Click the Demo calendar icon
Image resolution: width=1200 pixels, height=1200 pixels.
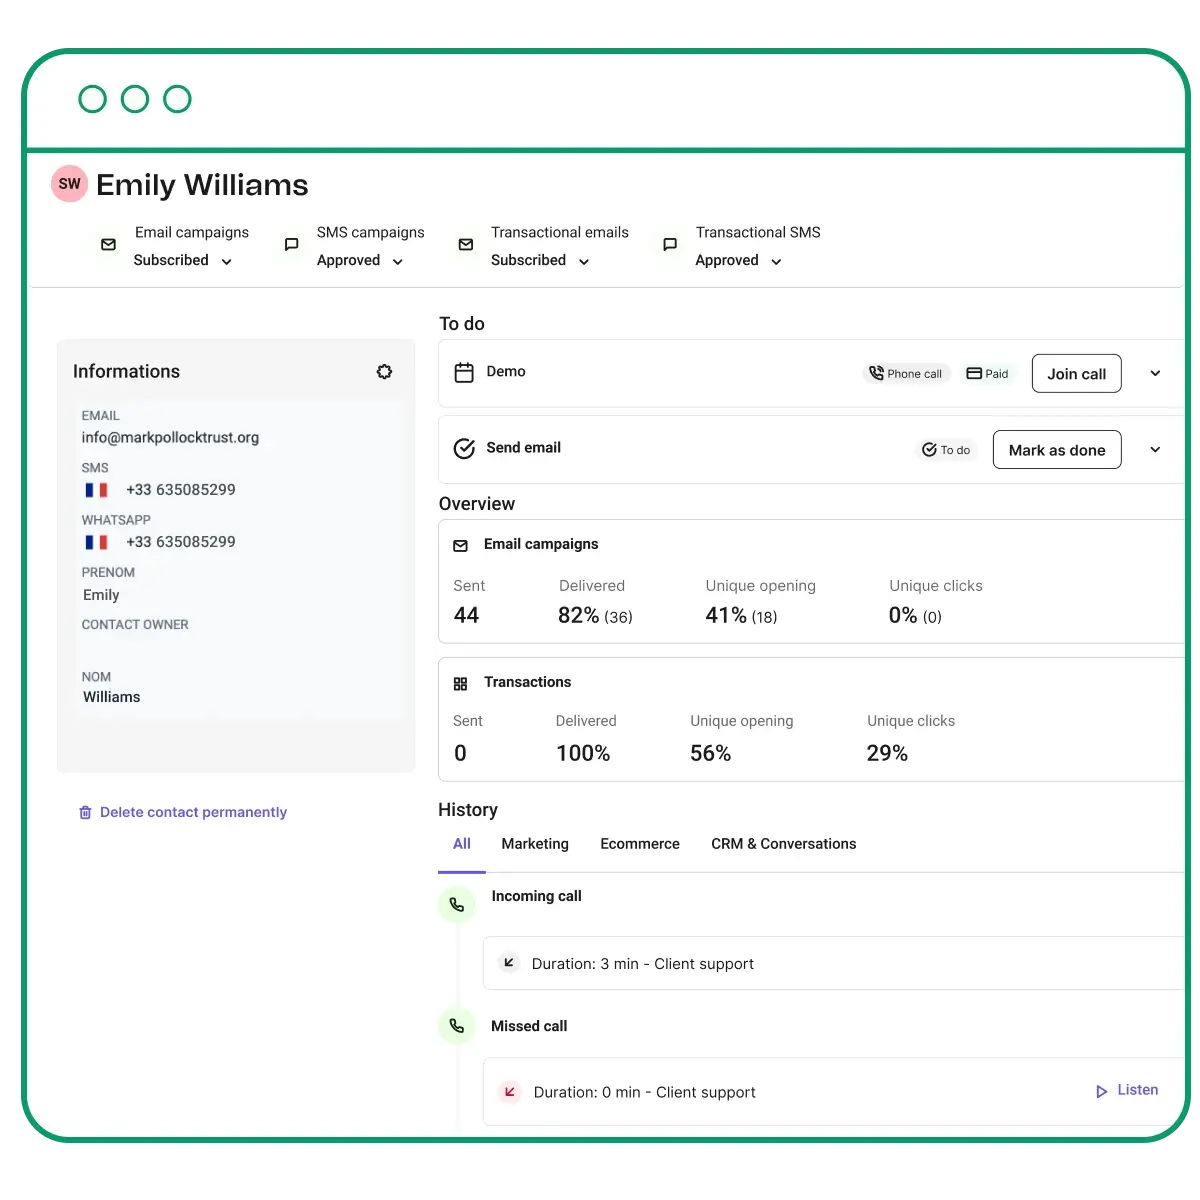(464, 371)
